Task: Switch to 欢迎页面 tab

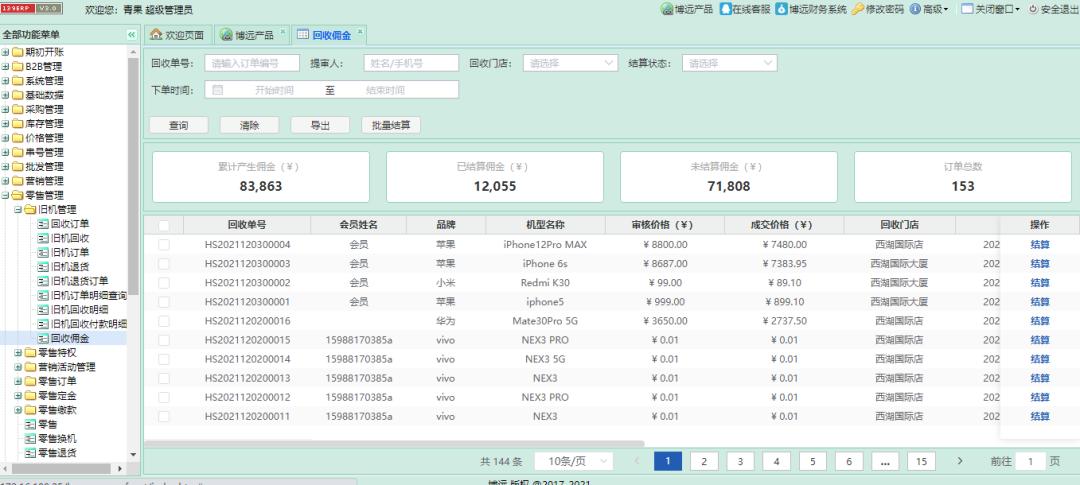Action: [x=177, y=35]
